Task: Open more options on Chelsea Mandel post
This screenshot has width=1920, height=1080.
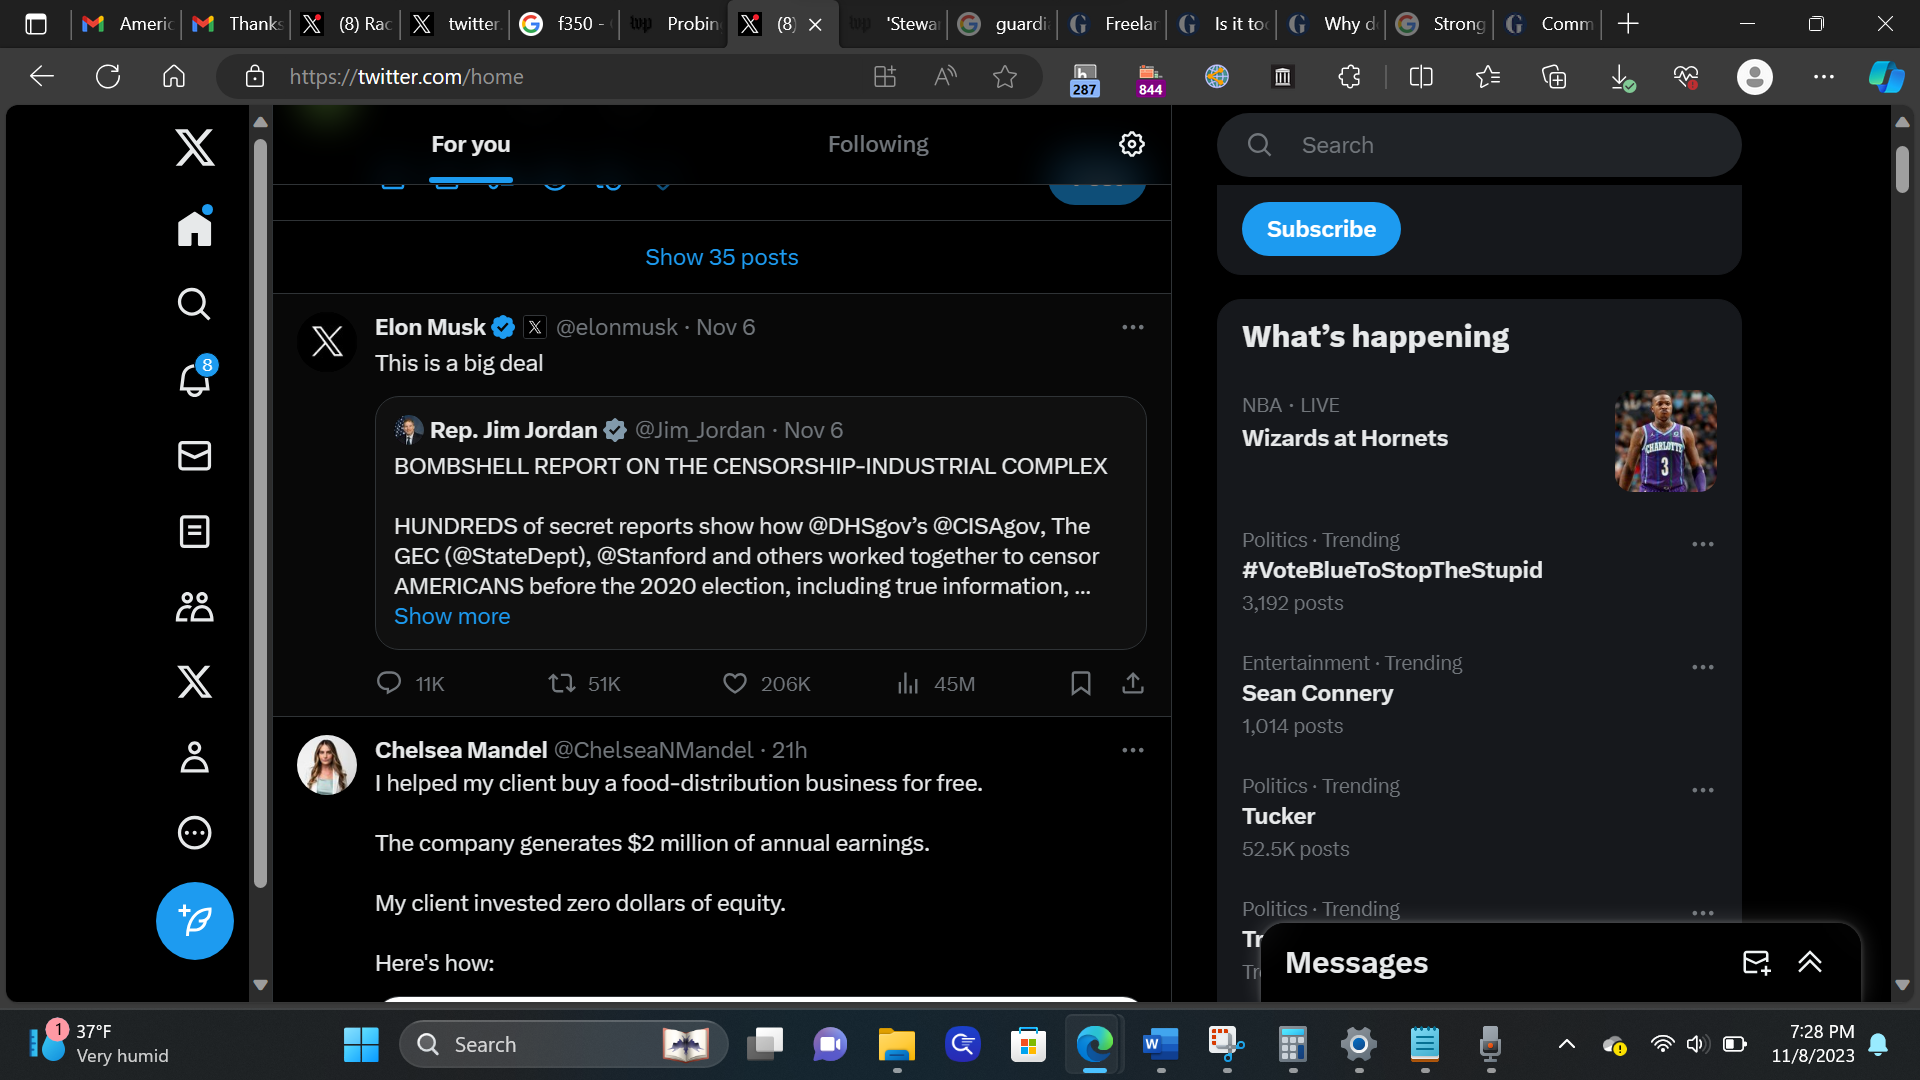Action: click(1132, 750)
